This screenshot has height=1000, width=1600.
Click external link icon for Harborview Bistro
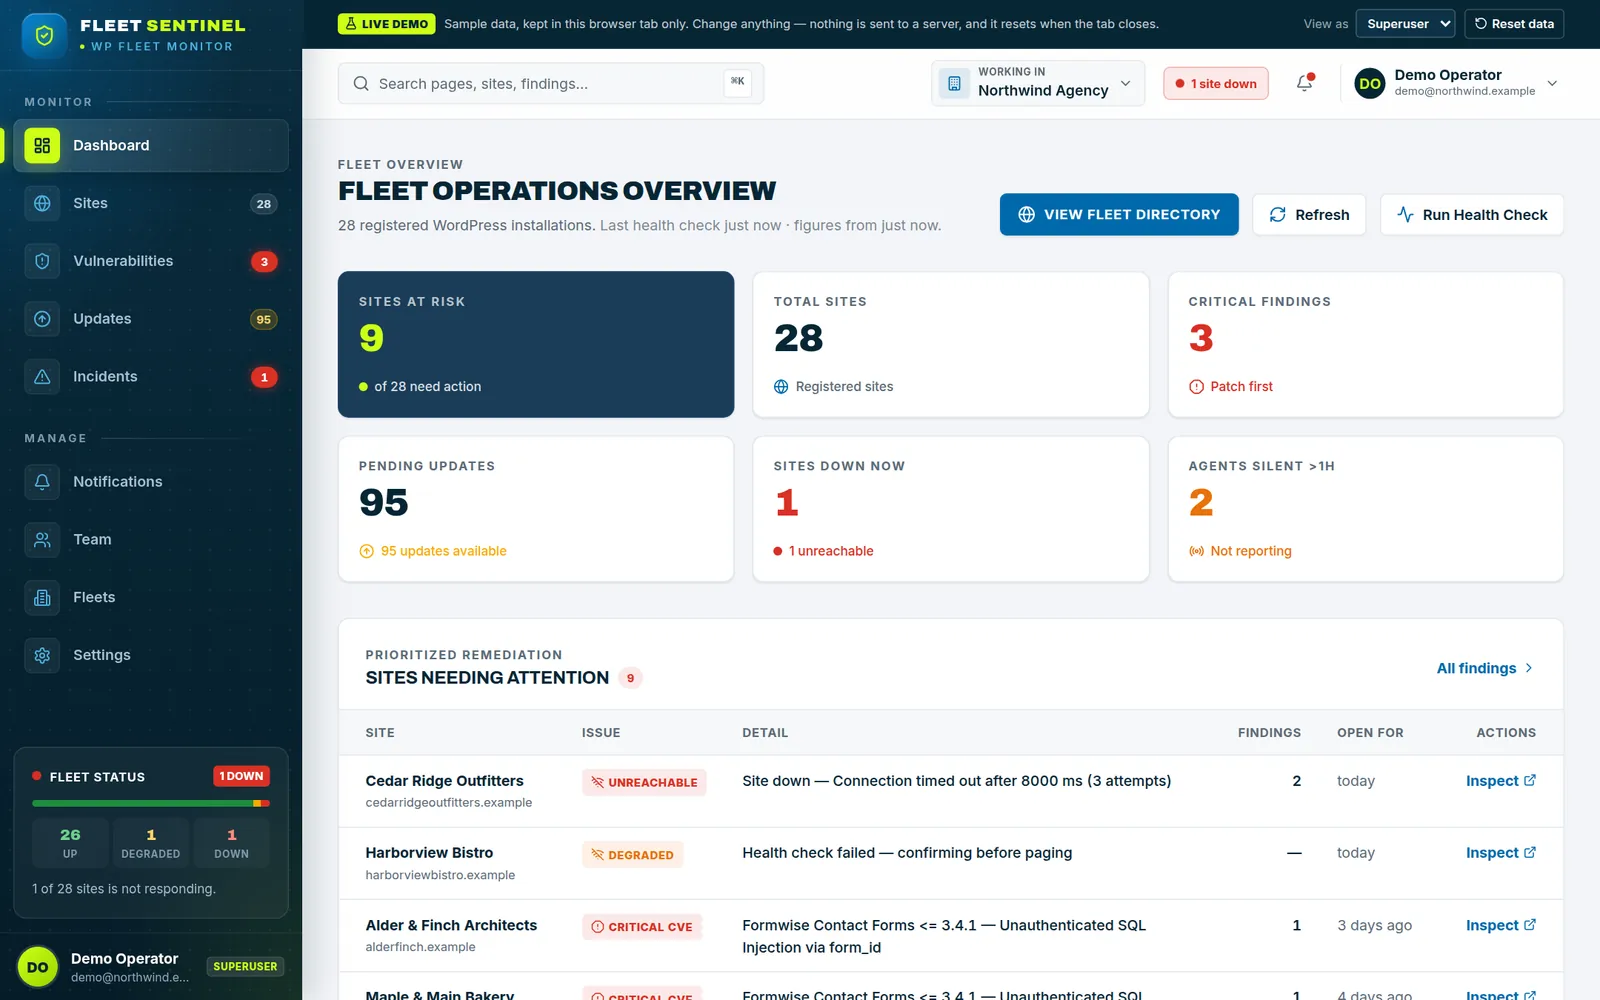pos(1530,853)
